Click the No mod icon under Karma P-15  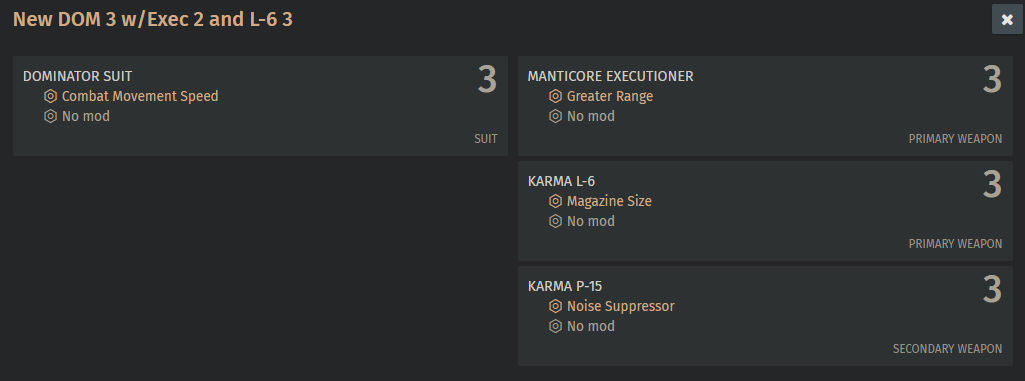556,325
